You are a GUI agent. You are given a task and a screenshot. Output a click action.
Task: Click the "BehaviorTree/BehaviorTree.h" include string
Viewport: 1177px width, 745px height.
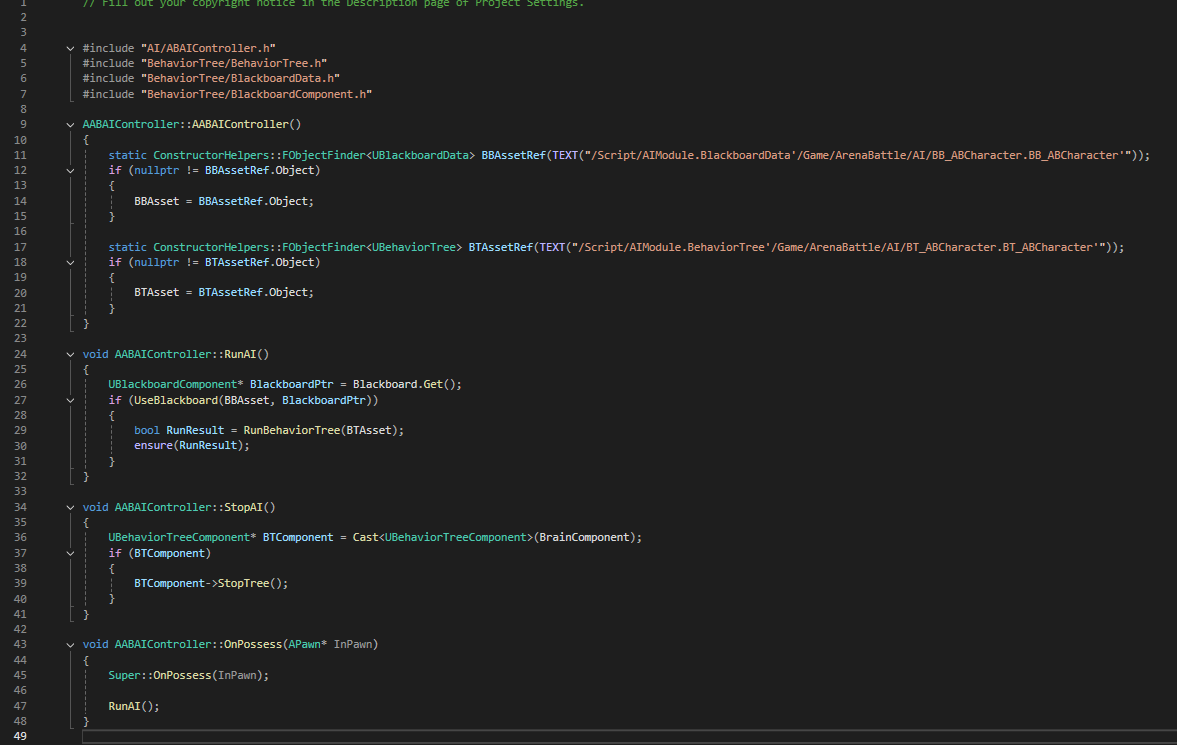[x=233, y=63]
